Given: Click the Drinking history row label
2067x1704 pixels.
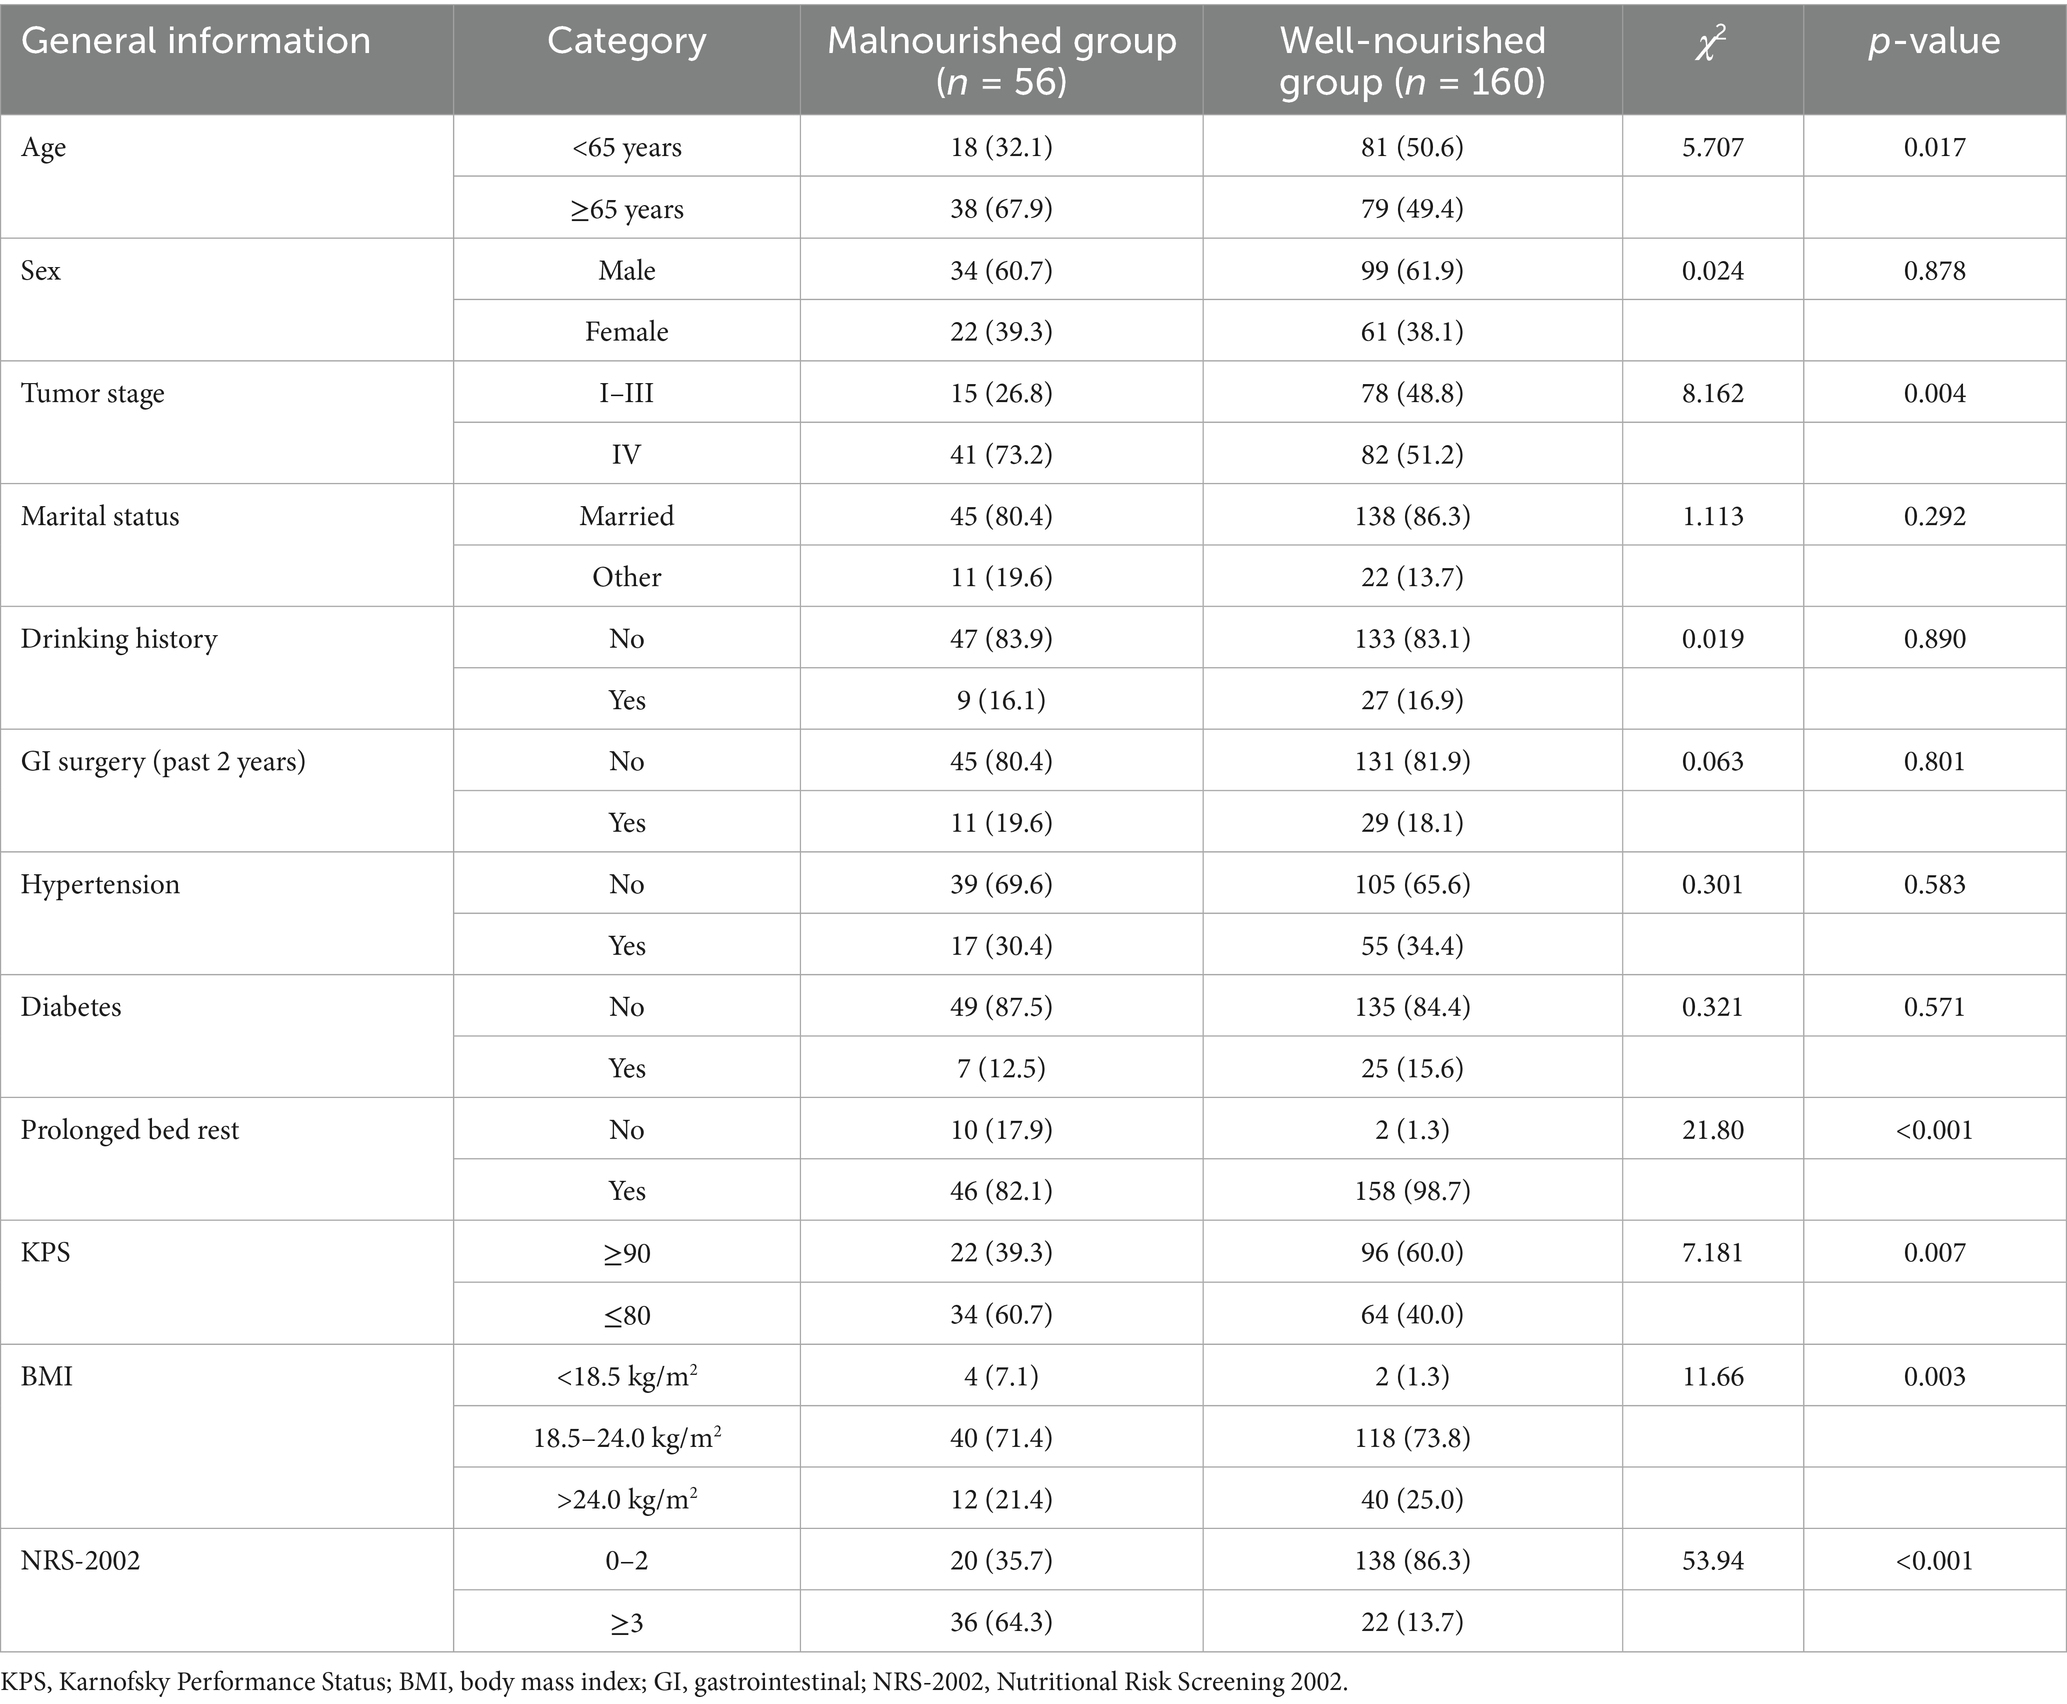Looking at the screenshot, I should tap(119, 639).
